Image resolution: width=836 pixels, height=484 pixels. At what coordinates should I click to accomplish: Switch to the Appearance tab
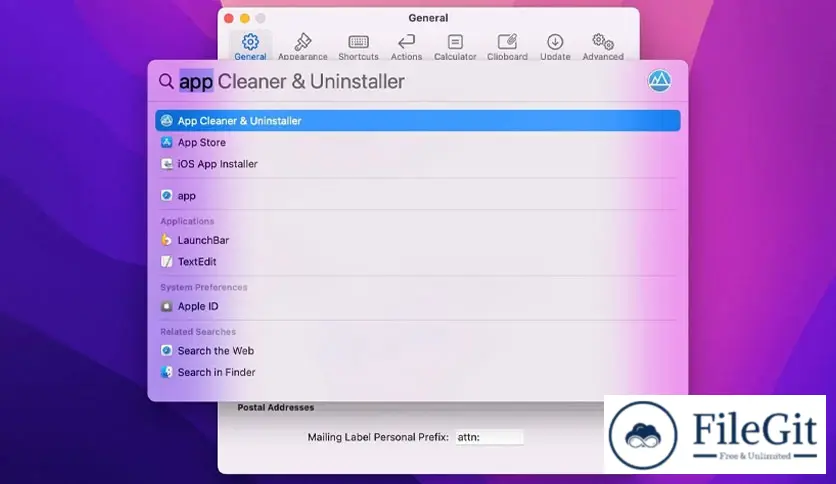pos(302,47)
